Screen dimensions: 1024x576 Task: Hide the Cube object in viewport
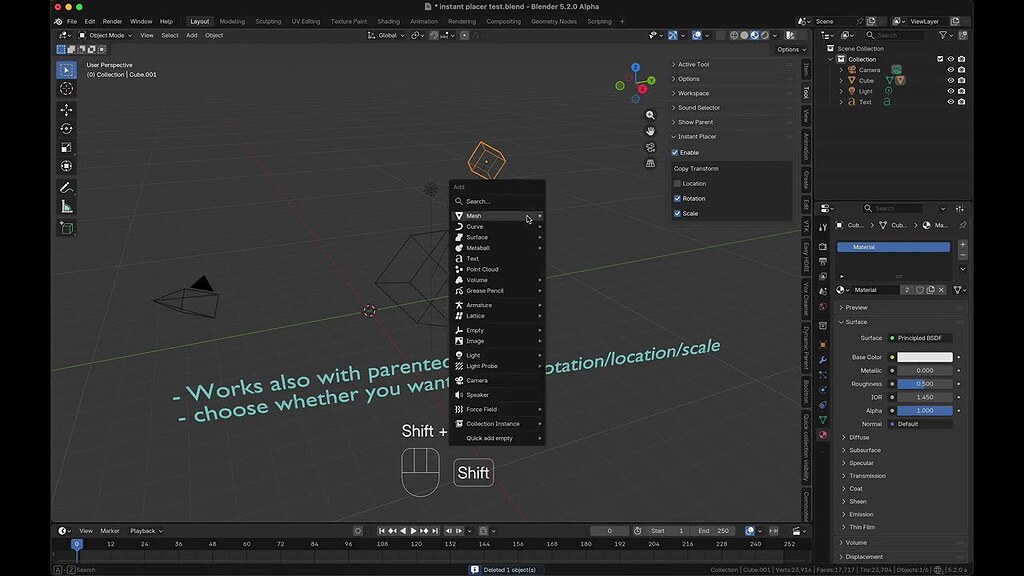(x=951, y=80)
